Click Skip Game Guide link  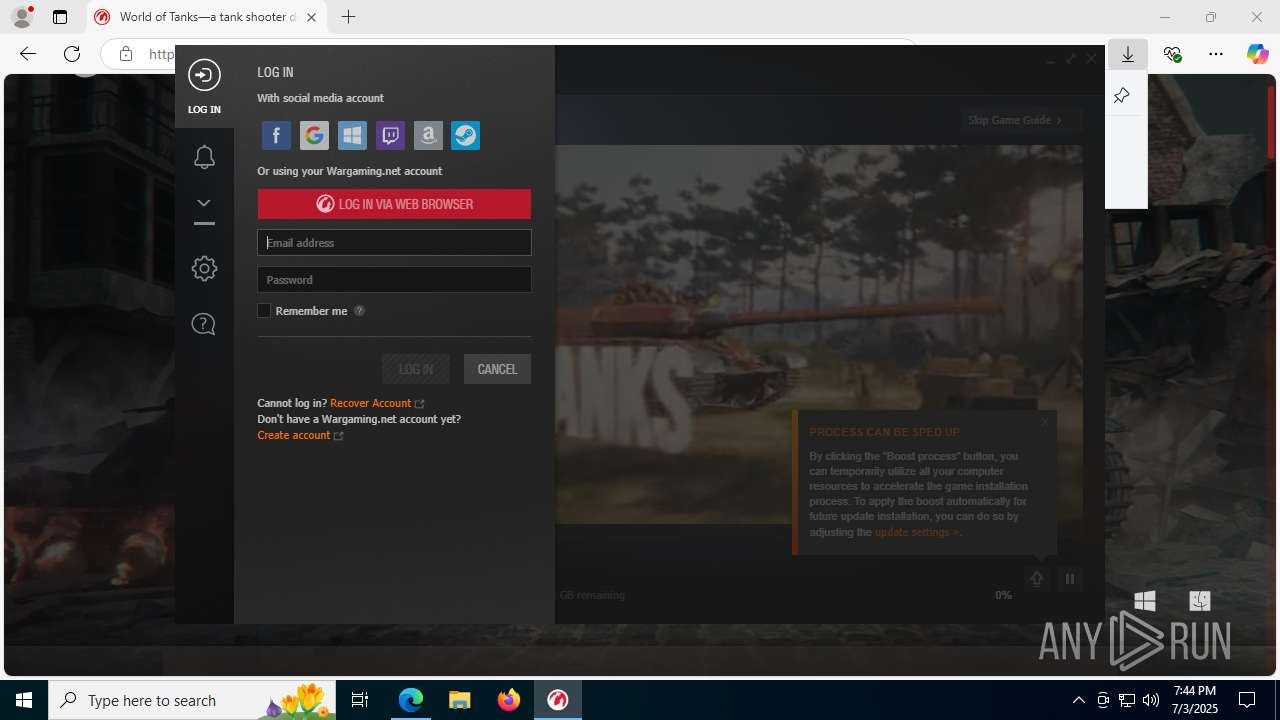[x=1014, y=120]
